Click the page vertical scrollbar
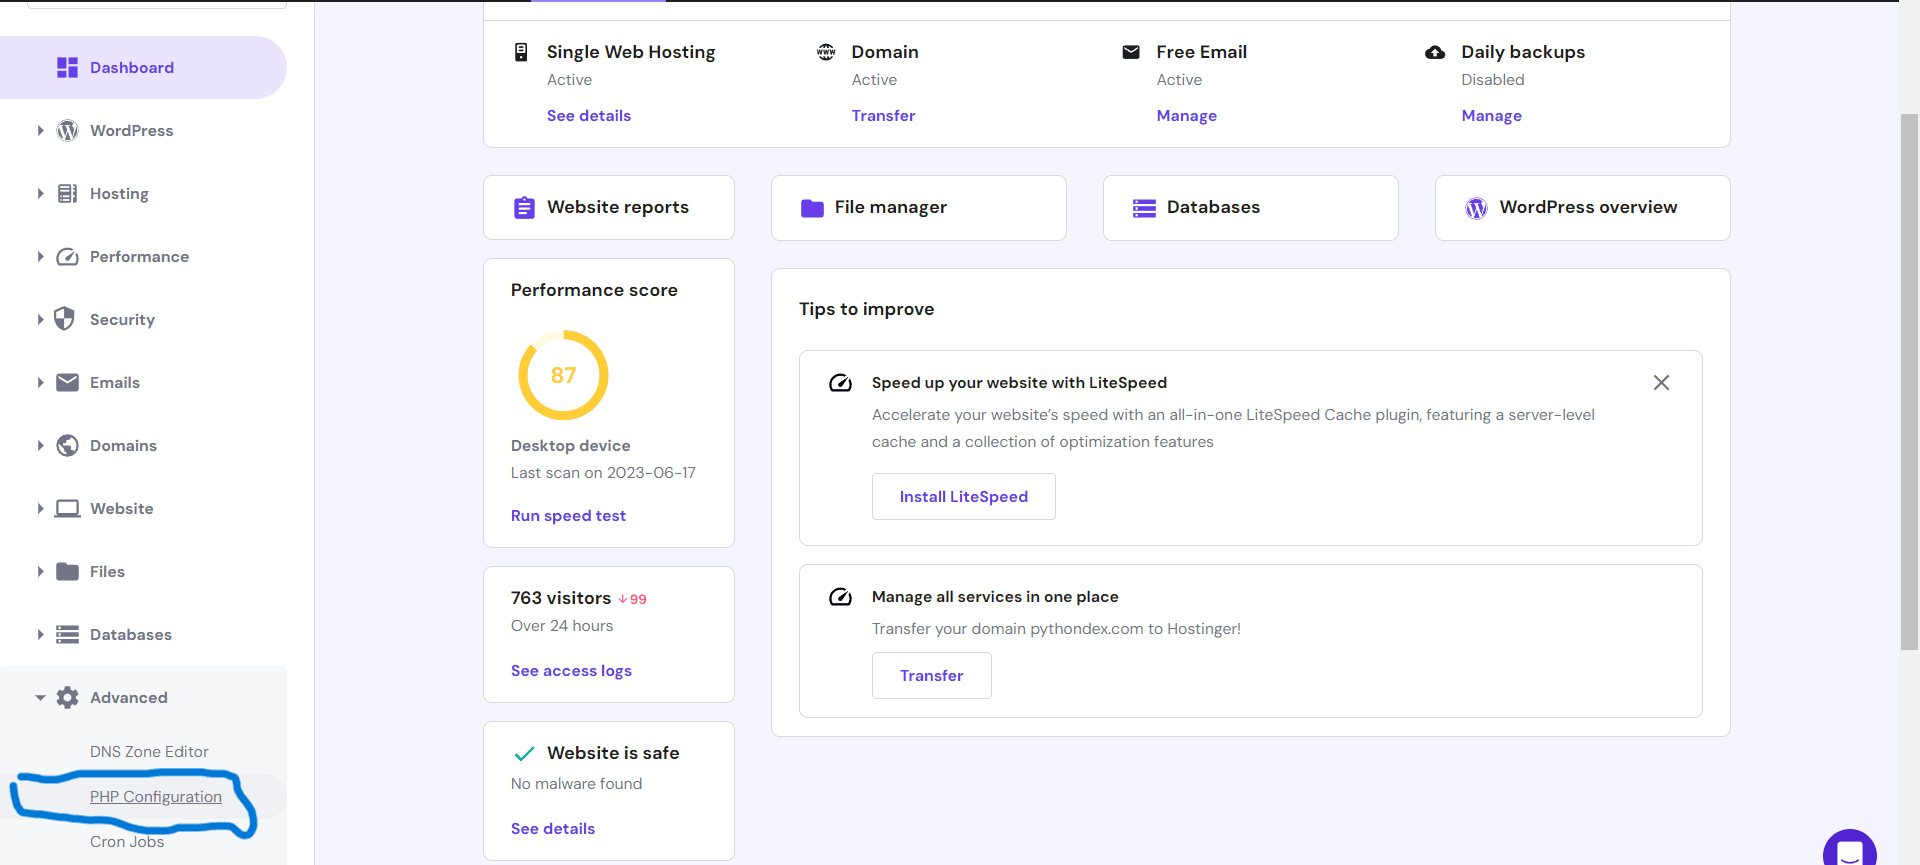The width and height of the screenshot is (1920, 865). [x=1909, y=380]
